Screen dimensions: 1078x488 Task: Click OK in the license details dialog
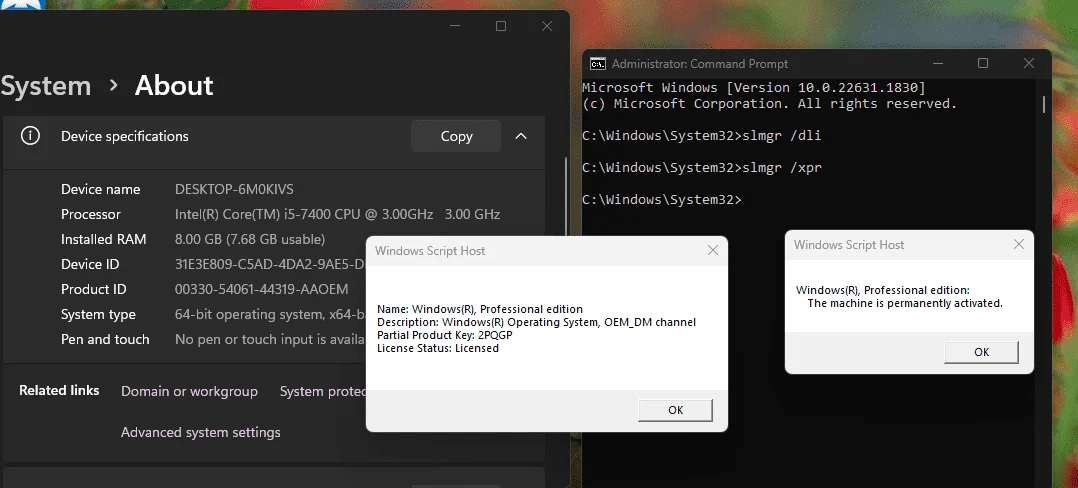(x=675, y=410)
